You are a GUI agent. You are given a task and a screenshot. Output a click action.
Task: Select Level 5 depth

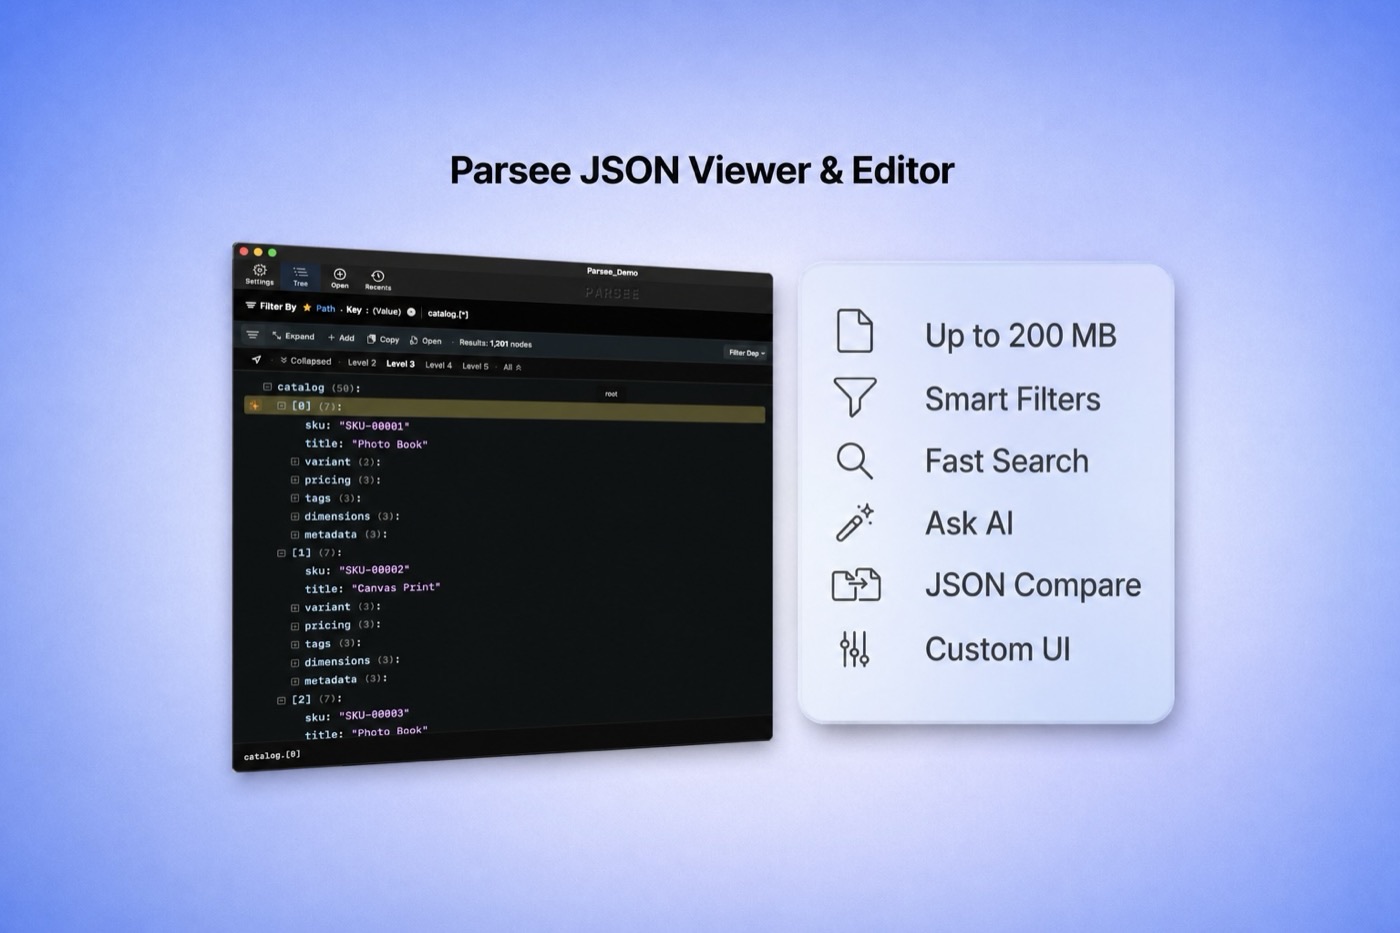pos(475,366)
